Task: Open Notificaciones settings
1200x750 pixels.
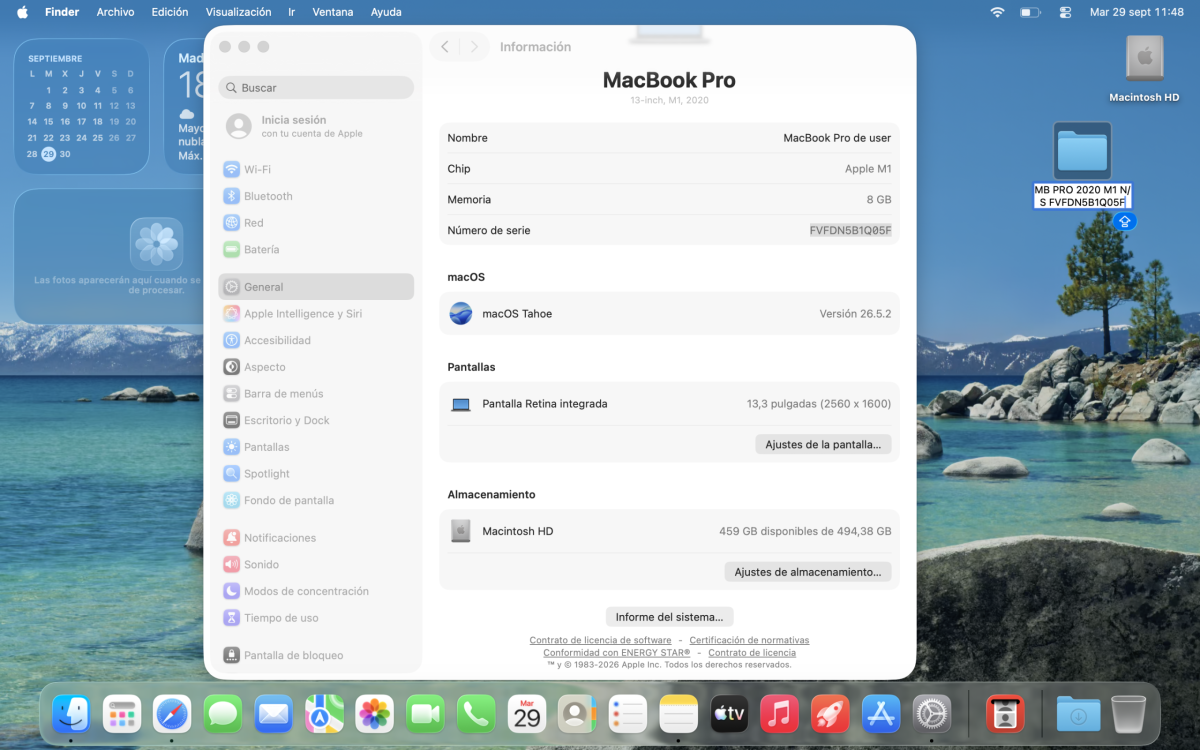Action: pos(316,538)
